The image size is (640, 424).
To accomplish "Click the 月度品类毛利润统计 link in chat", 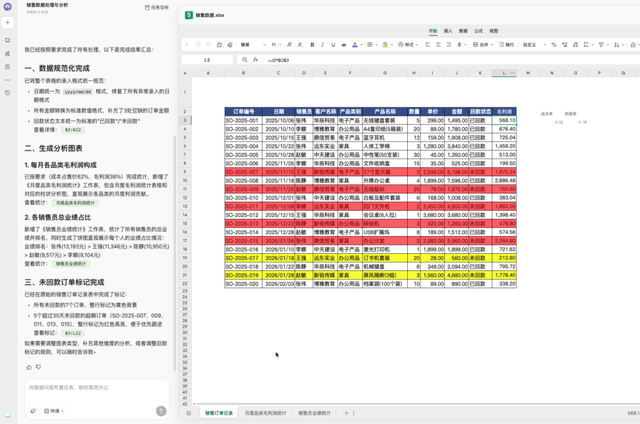I will click(75, 203).
